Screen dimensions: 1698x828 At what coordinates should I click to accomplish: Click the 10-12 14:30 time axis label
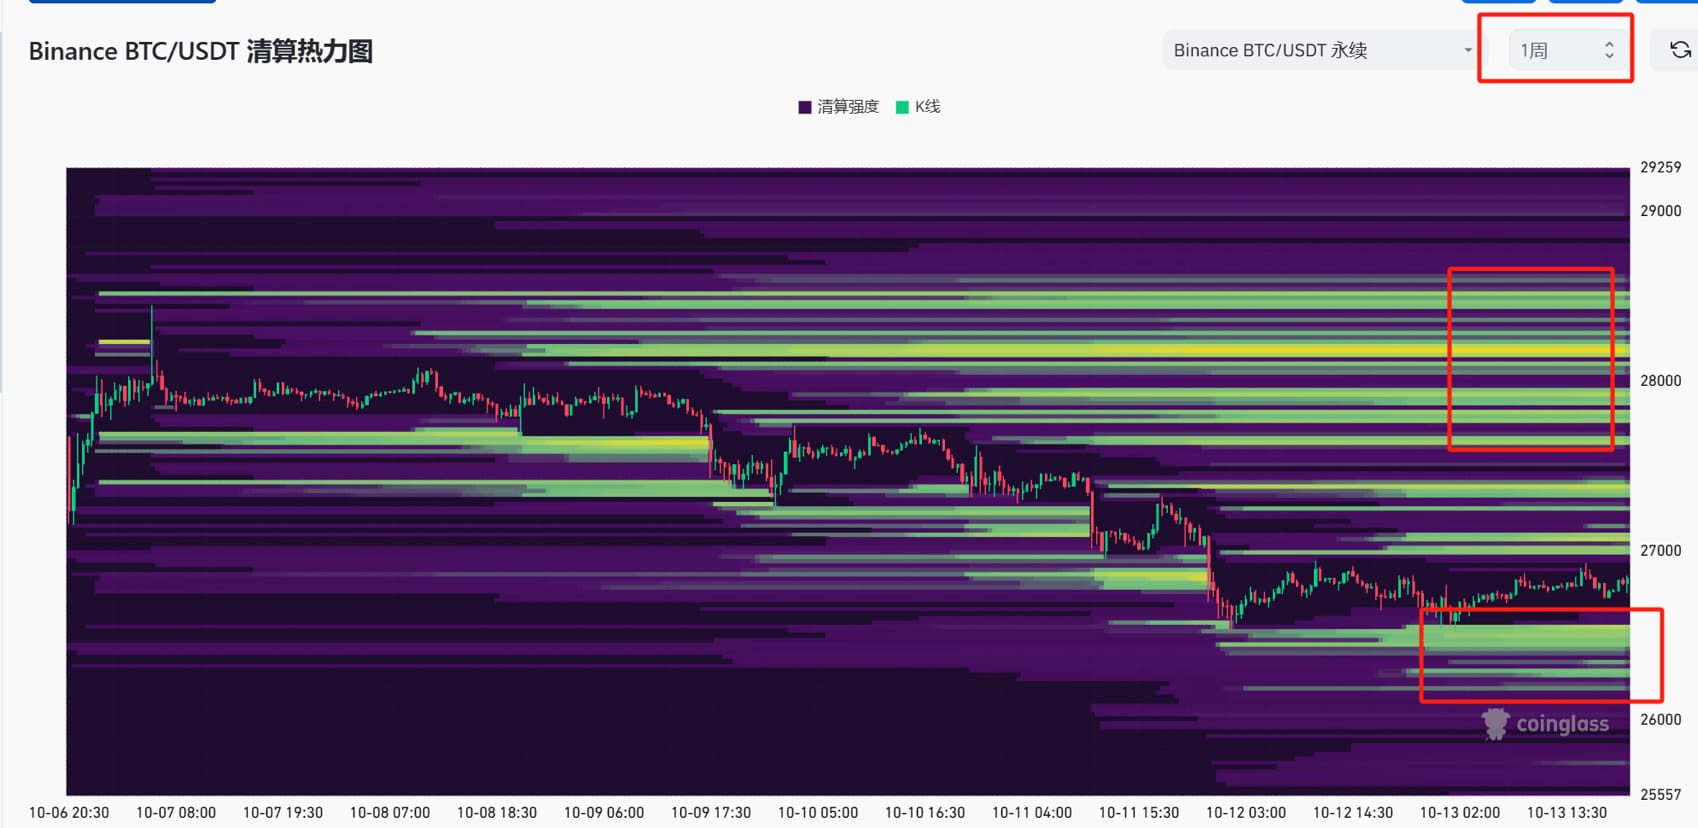pos(1353,813)
